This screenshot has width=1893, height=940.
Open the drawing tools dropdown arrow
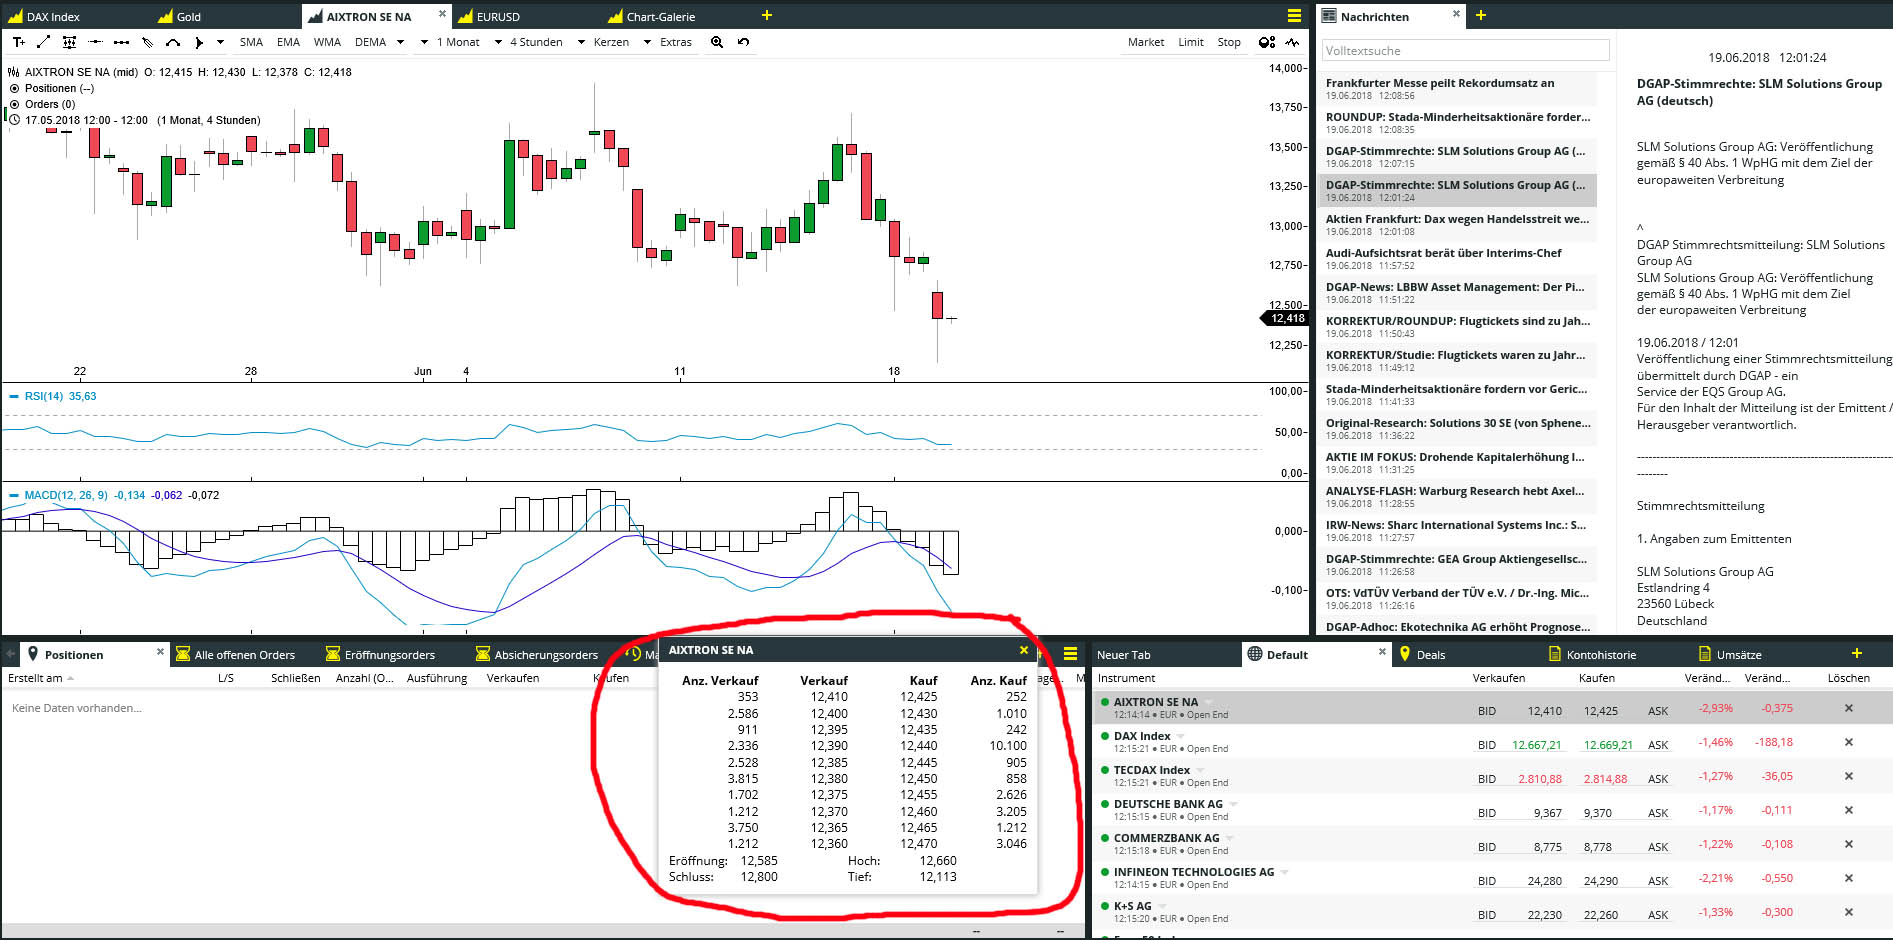click(x=220, y=42)
